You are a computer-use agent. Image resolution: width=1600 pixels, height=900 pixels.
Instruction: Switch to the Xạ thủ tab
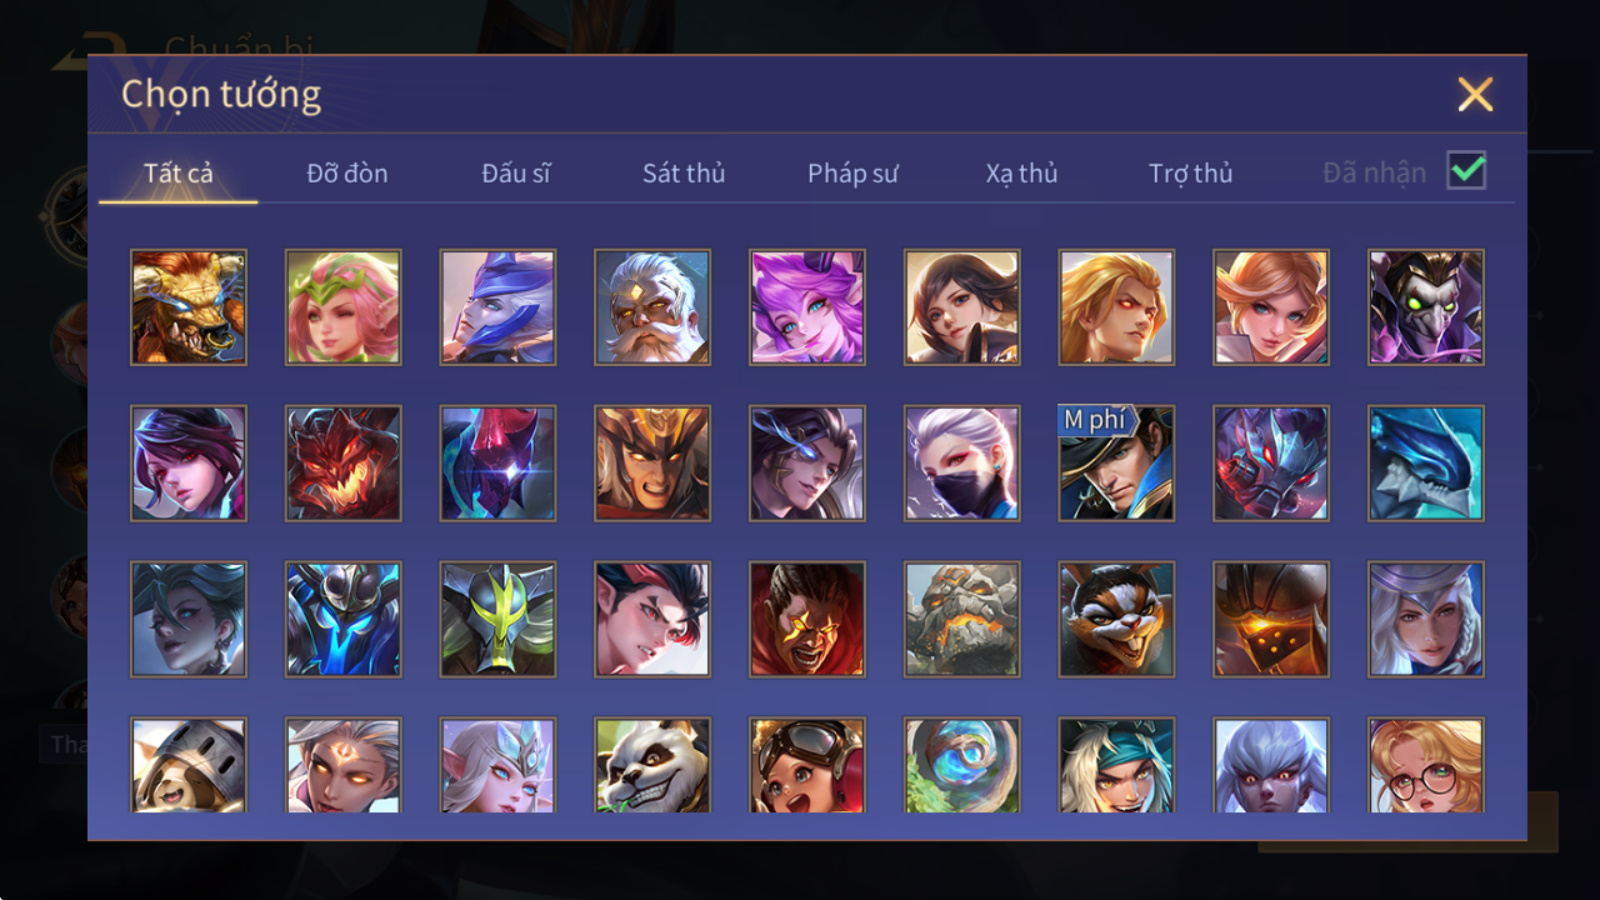(x=1021, y=173)
